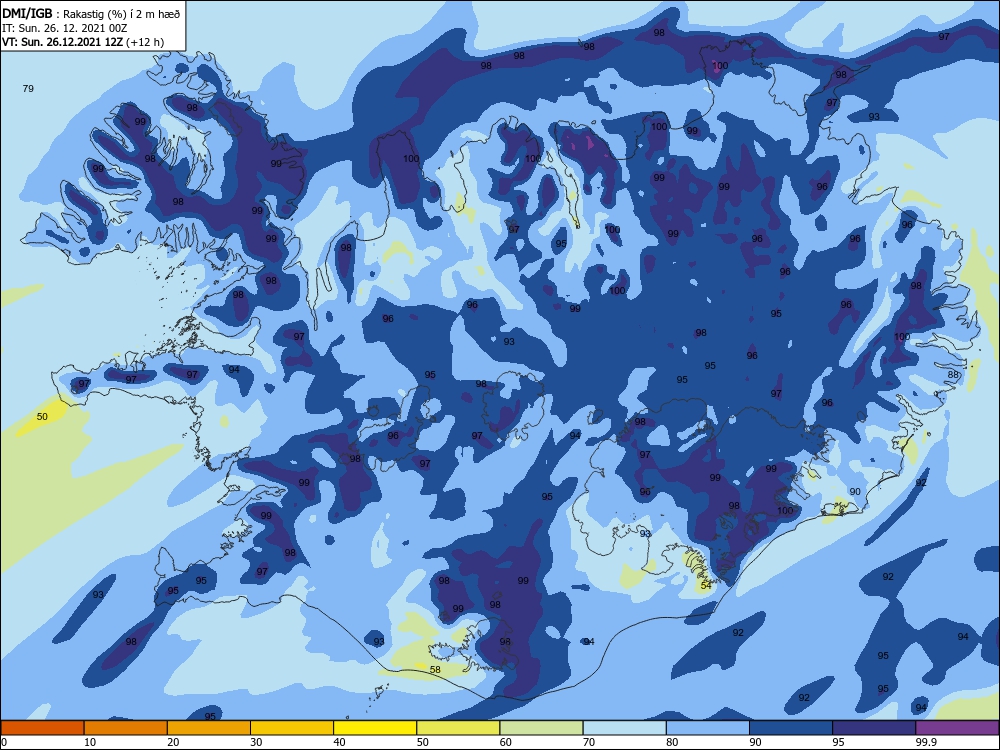Click the humidity value "79" over the sea
The width and height of the screenshot is (1000, 750).
(x=28, y=89)
